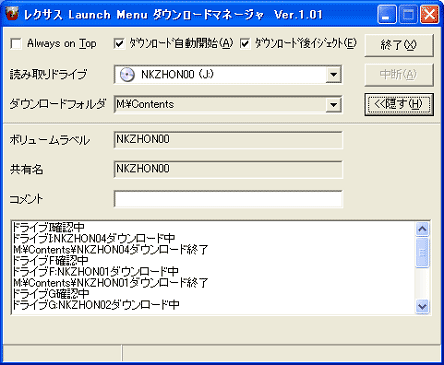
Task: Click the コメント label
Action: 26,199
